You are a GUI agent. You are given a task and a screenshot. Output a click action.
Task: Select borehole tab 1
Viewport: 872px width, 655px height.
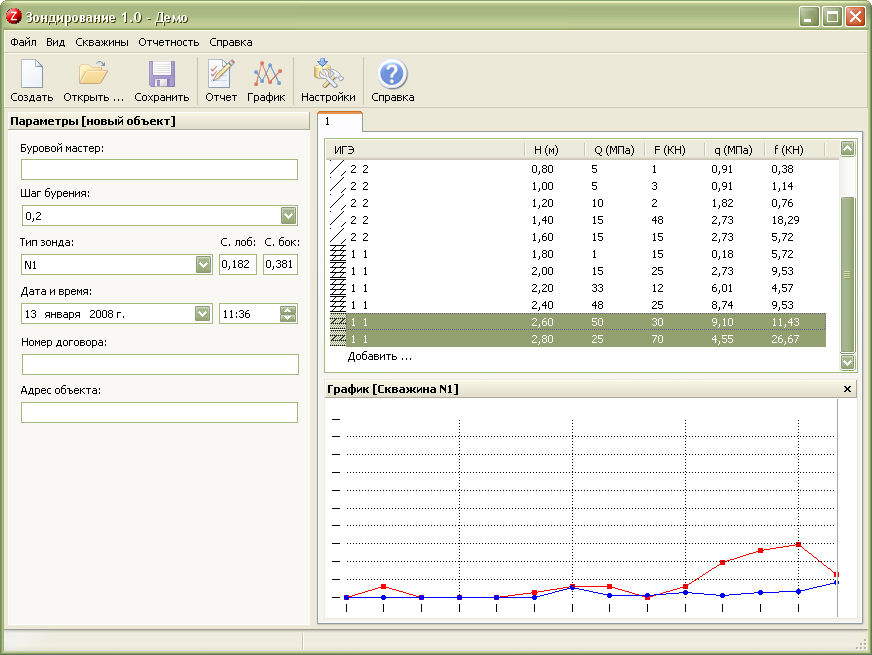pyautogui.click(x=340, y=122)
